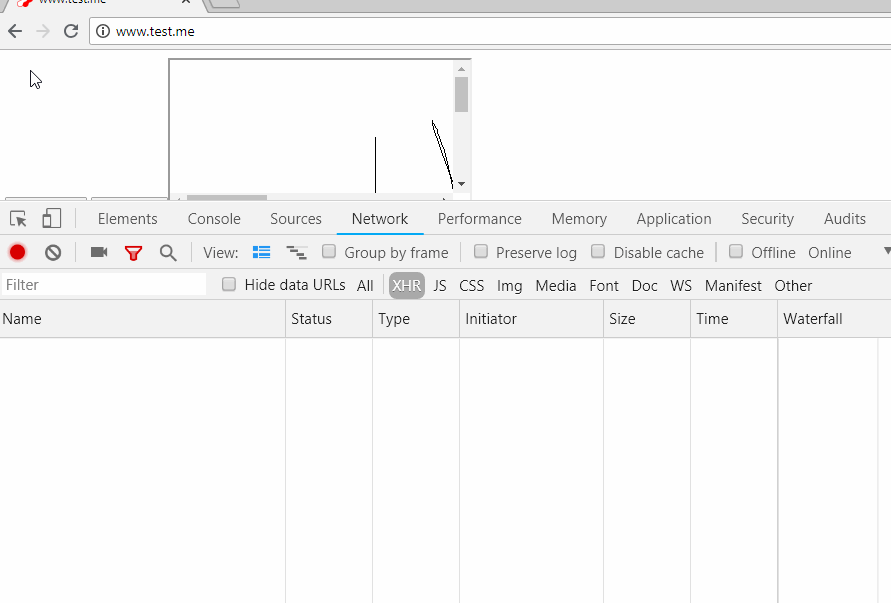This screenshot has width=891, height=603.
Task: Enable the Preserve log checkbox
Action: (x=481, y=252)
